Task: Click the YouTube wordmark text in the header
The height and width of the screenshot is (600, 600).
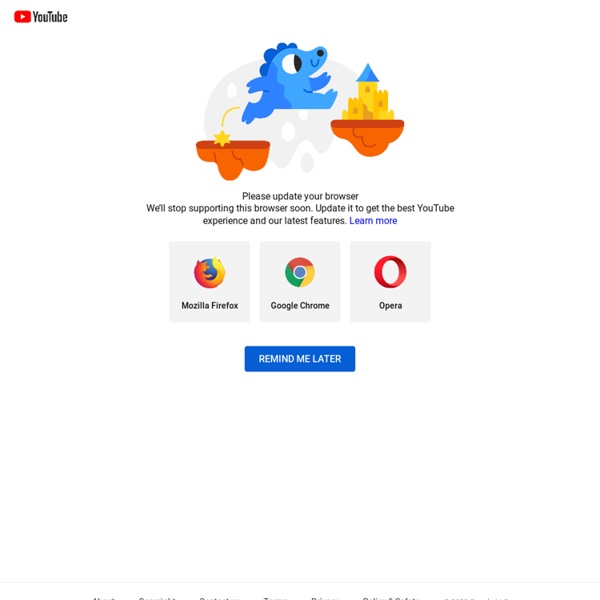Action: (50, 17)
